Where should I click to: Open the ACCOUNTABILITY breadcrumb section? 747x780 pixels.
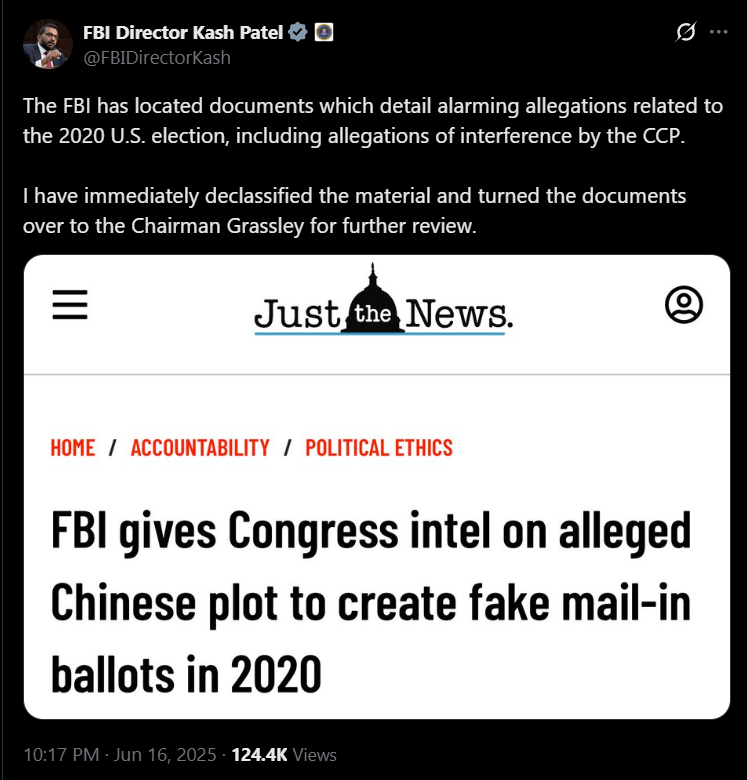(x=200, y=448)
